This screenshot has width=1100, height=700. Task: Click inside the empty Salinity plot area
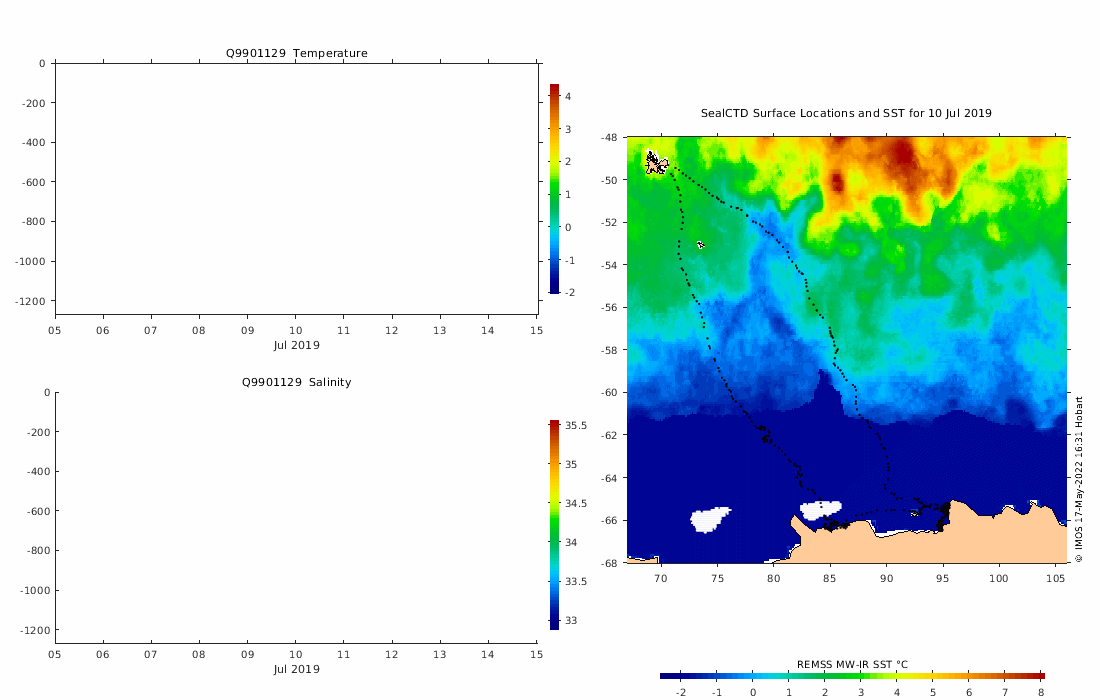[x=296, y=518]
